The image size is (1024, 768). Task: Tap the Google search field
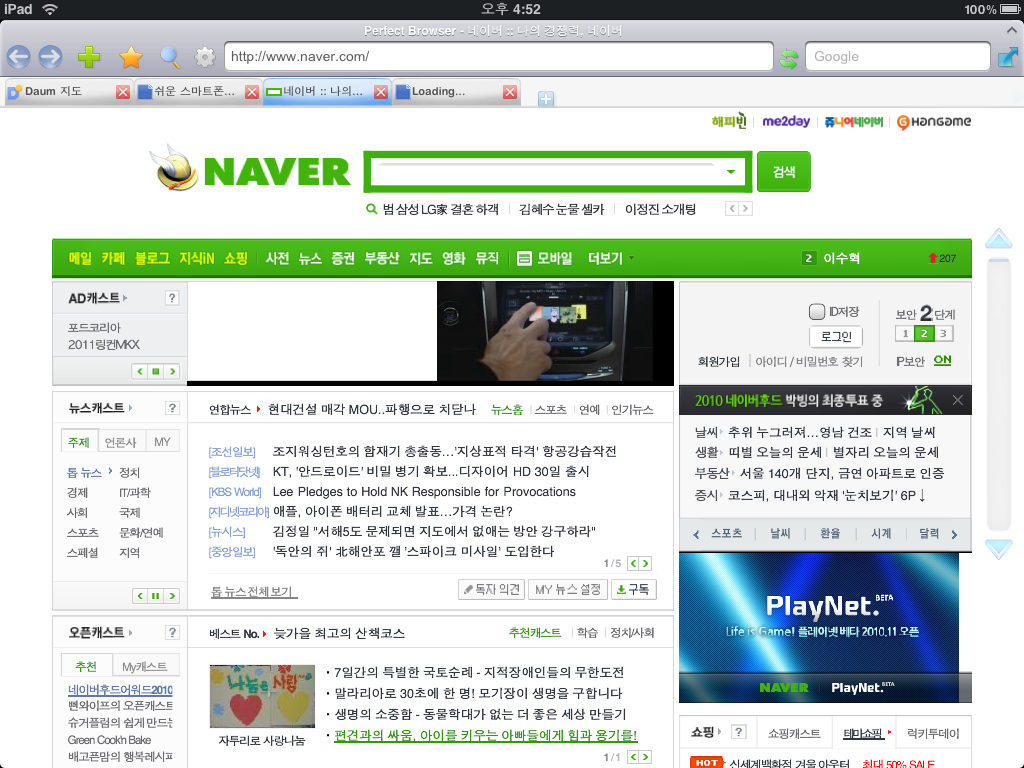[898, 57]
